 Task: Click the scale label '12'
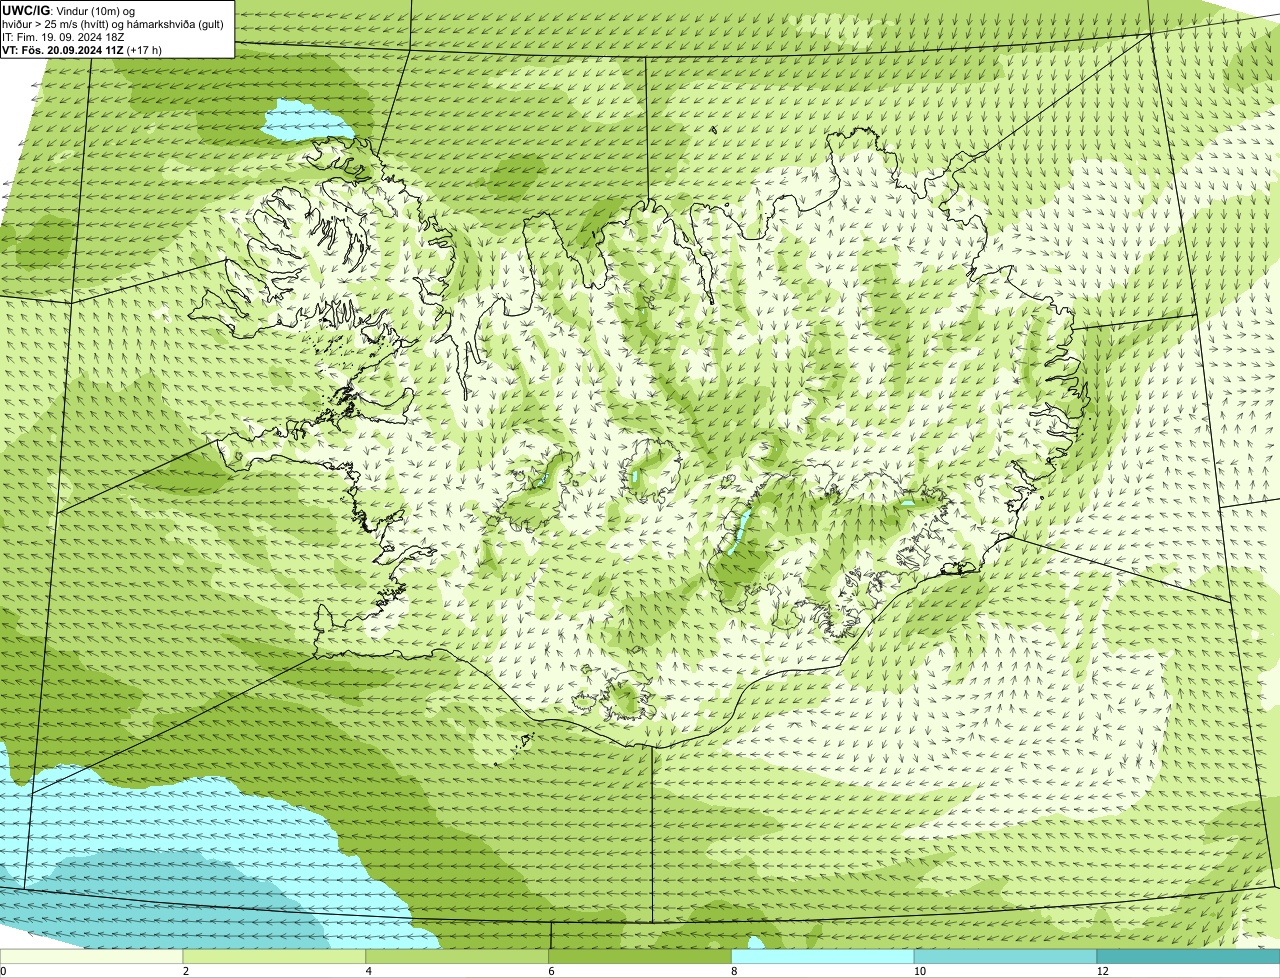(1102, 971)
